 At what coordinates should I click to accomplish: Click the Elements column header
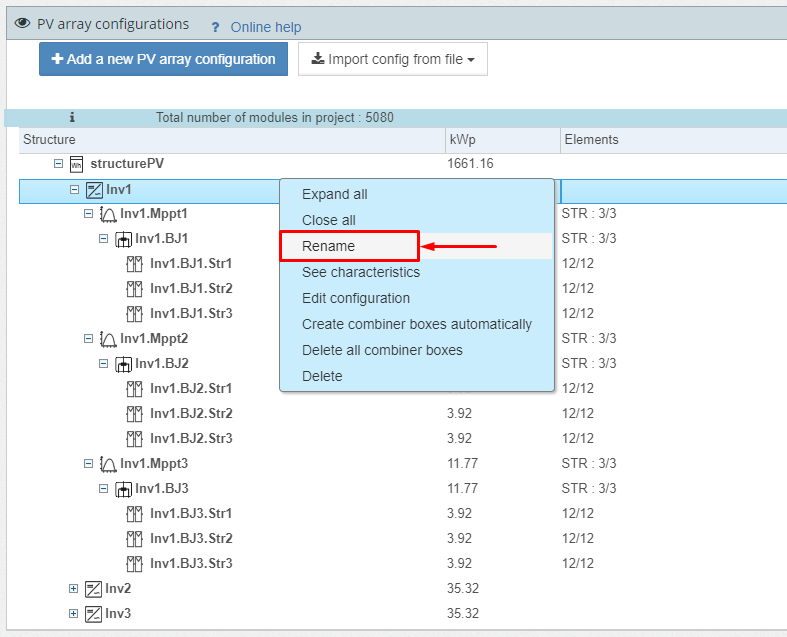674,140
